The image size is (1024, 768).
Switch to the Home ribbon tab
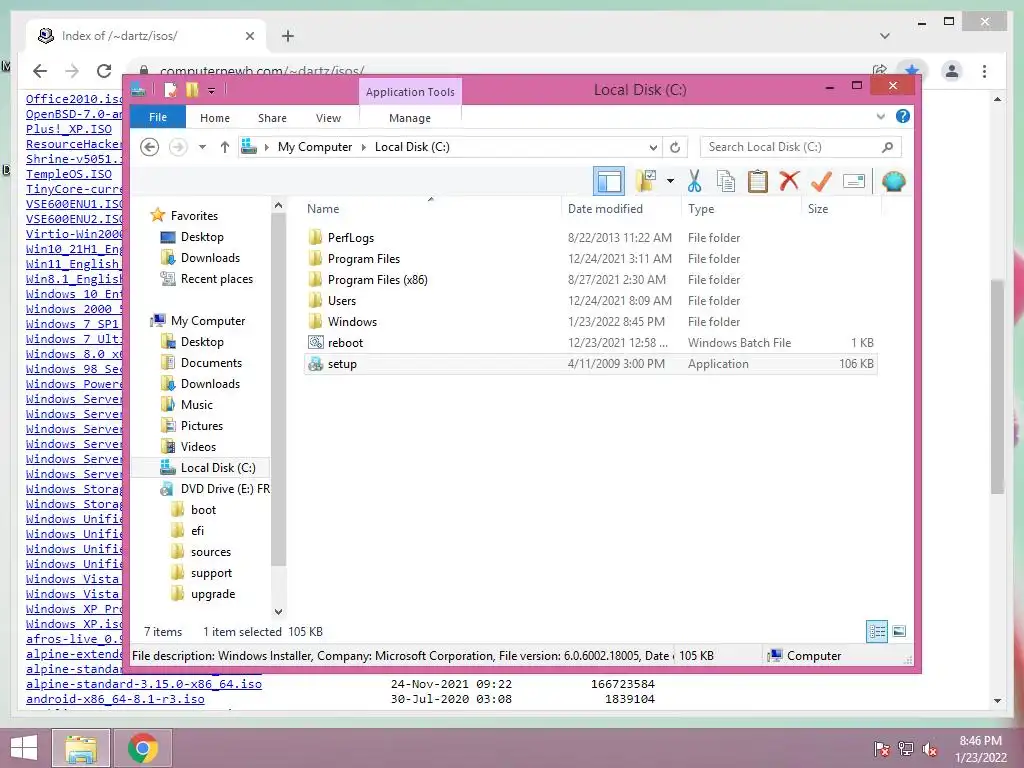point(215,118)
